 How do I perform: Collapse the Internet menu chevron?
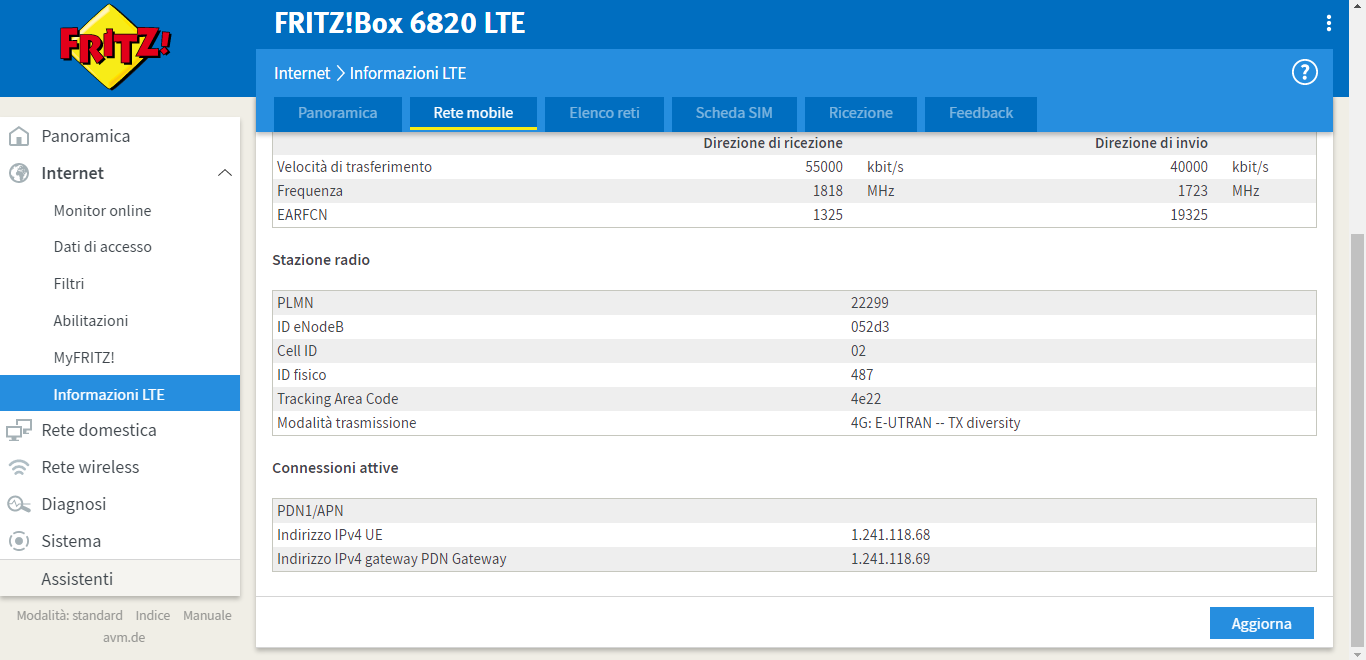tap(224, 173)
